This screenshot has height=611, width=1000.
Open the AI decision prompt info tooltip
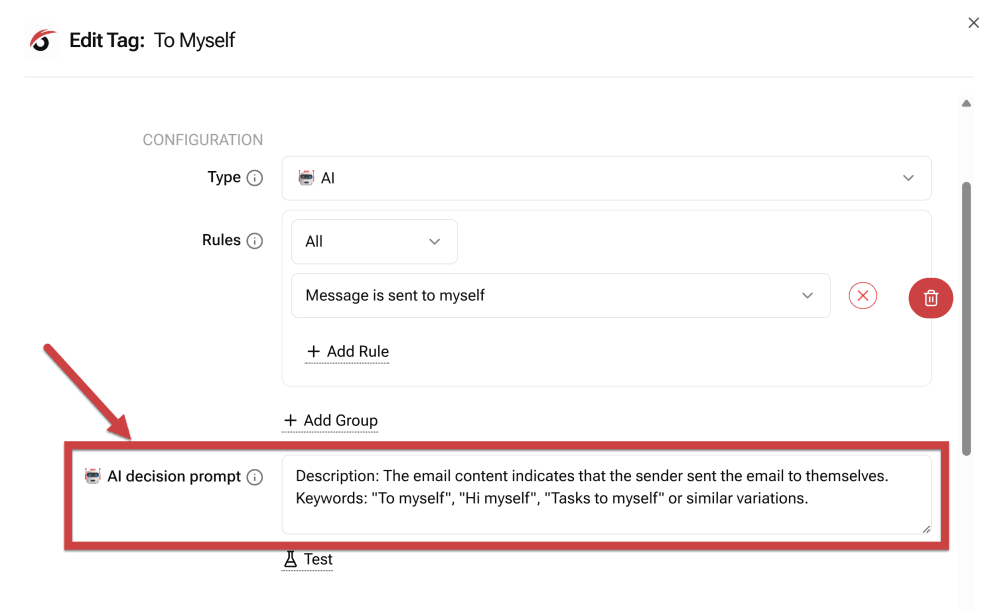pos(255,477)
